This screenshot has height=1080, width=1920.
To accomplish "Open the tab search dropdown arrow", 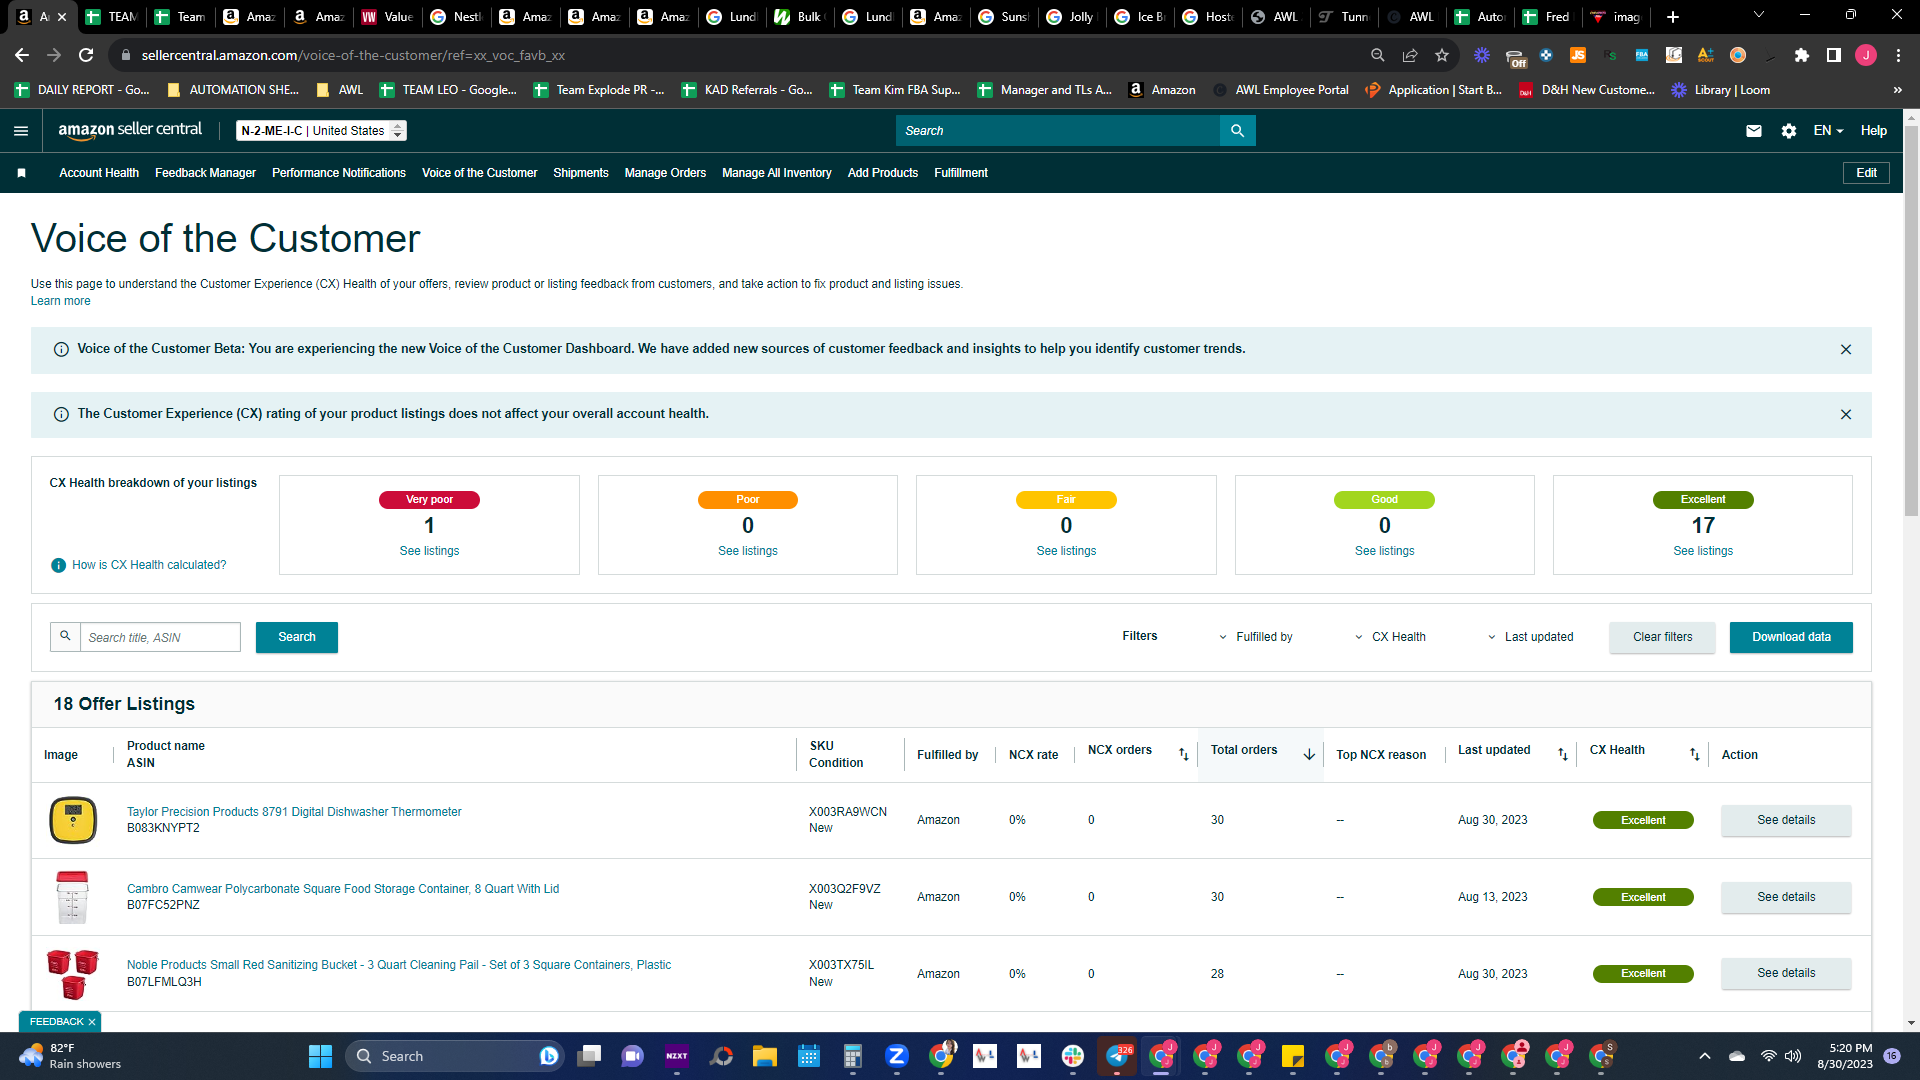I will (x=1759, y=15).
